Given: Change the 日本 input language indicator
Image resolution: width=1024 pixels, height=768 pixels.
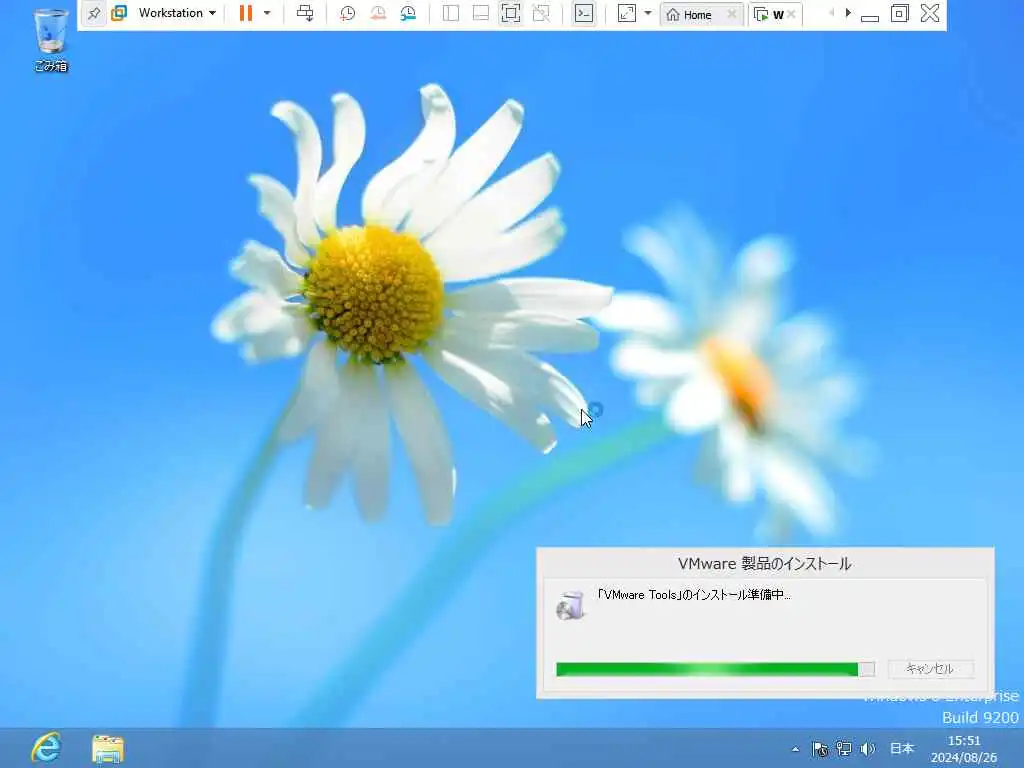Looking at the screenshot, I should [902, 748].
